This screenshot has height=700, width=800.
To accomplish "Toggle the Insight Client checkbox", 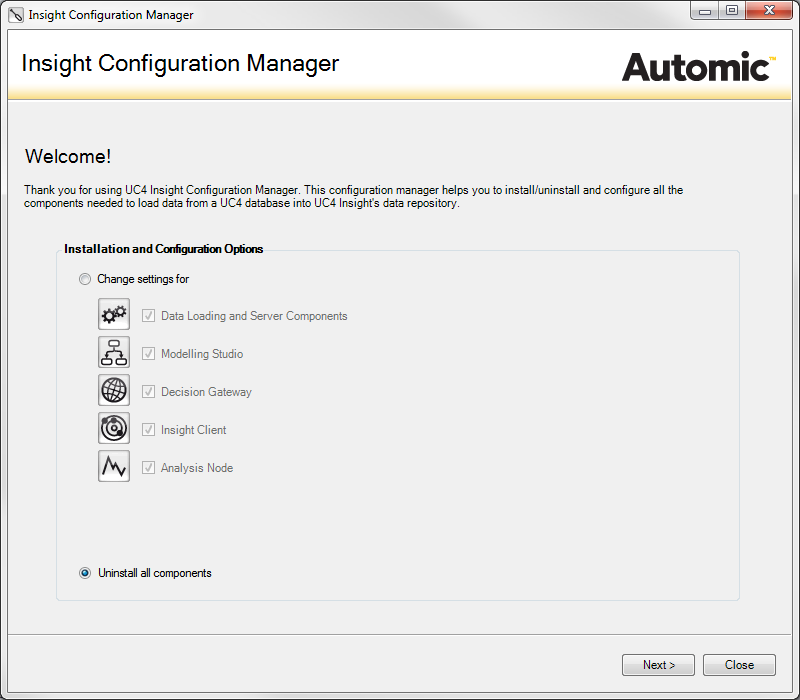I will pos(148,430).
